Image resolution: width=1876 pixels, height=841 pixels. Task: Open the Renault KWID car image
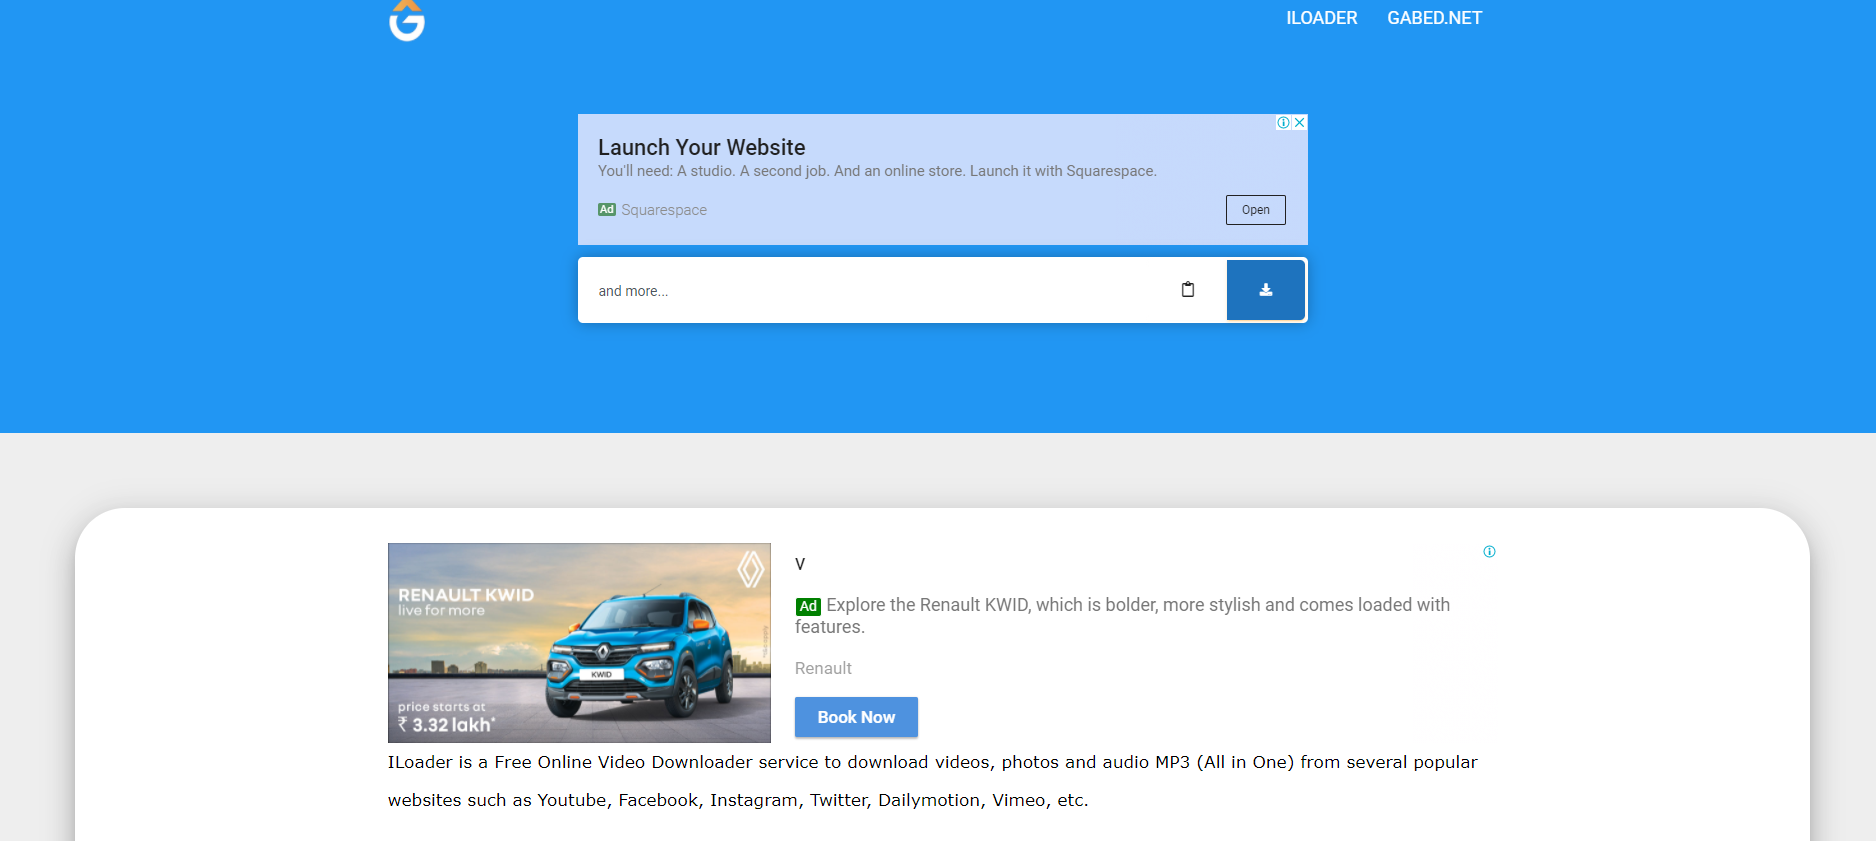coord(579,643)
